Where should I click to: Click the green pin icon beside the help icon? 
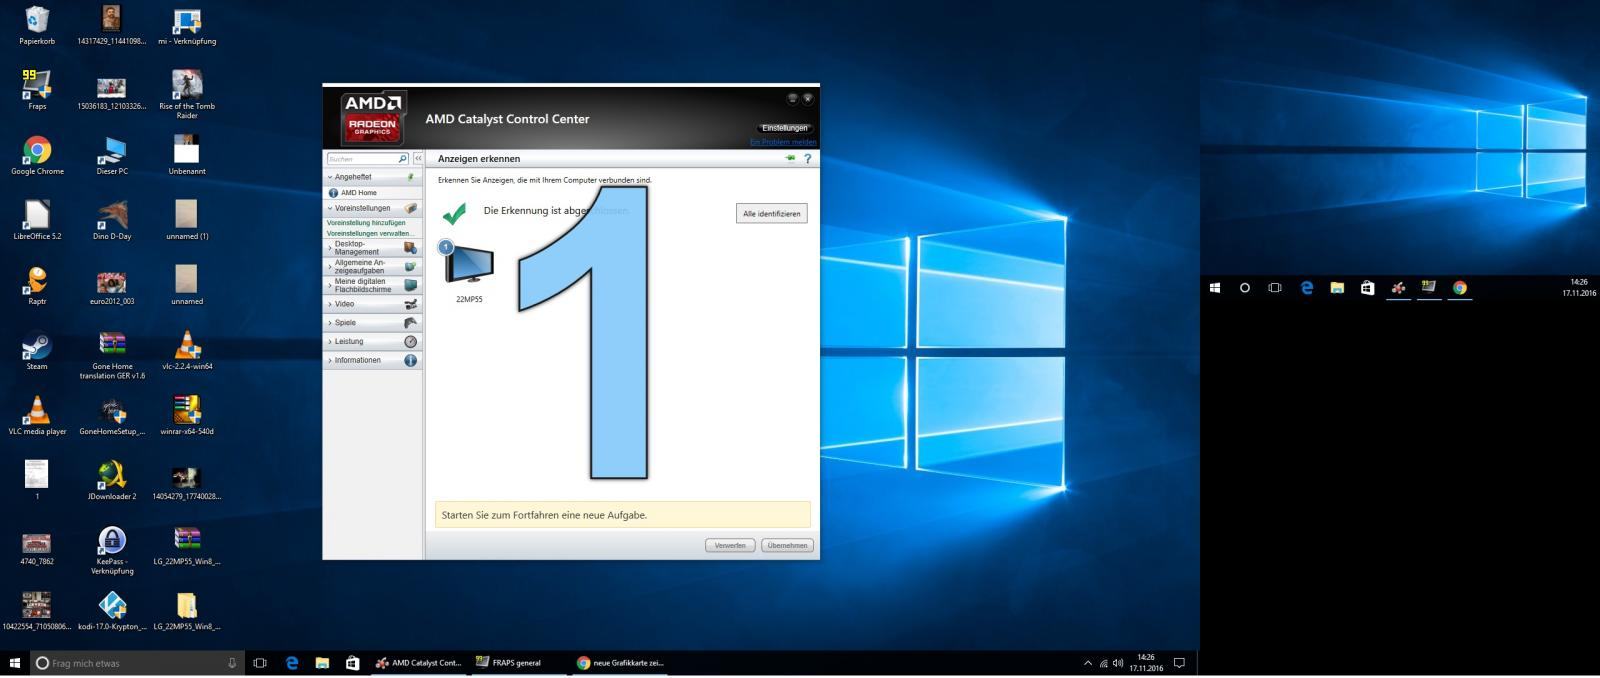790,158
